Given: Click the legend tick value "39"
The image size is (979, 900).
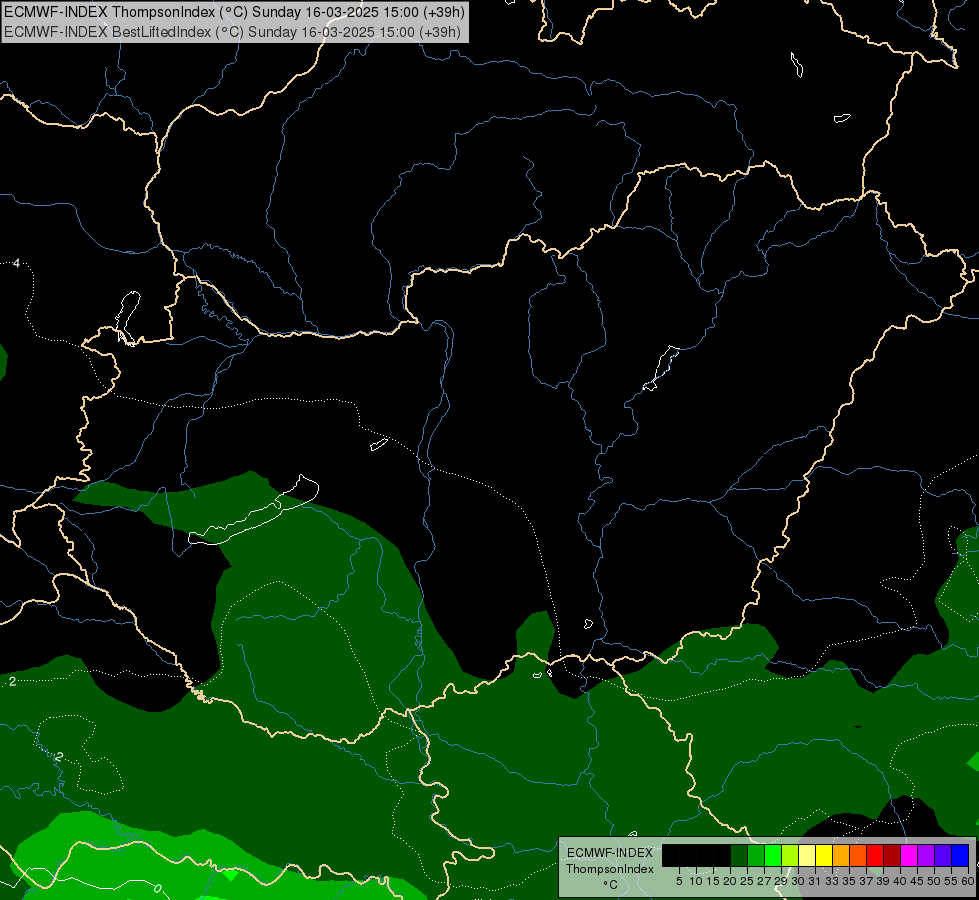Looking at the screenshot, I should point(883,881).
